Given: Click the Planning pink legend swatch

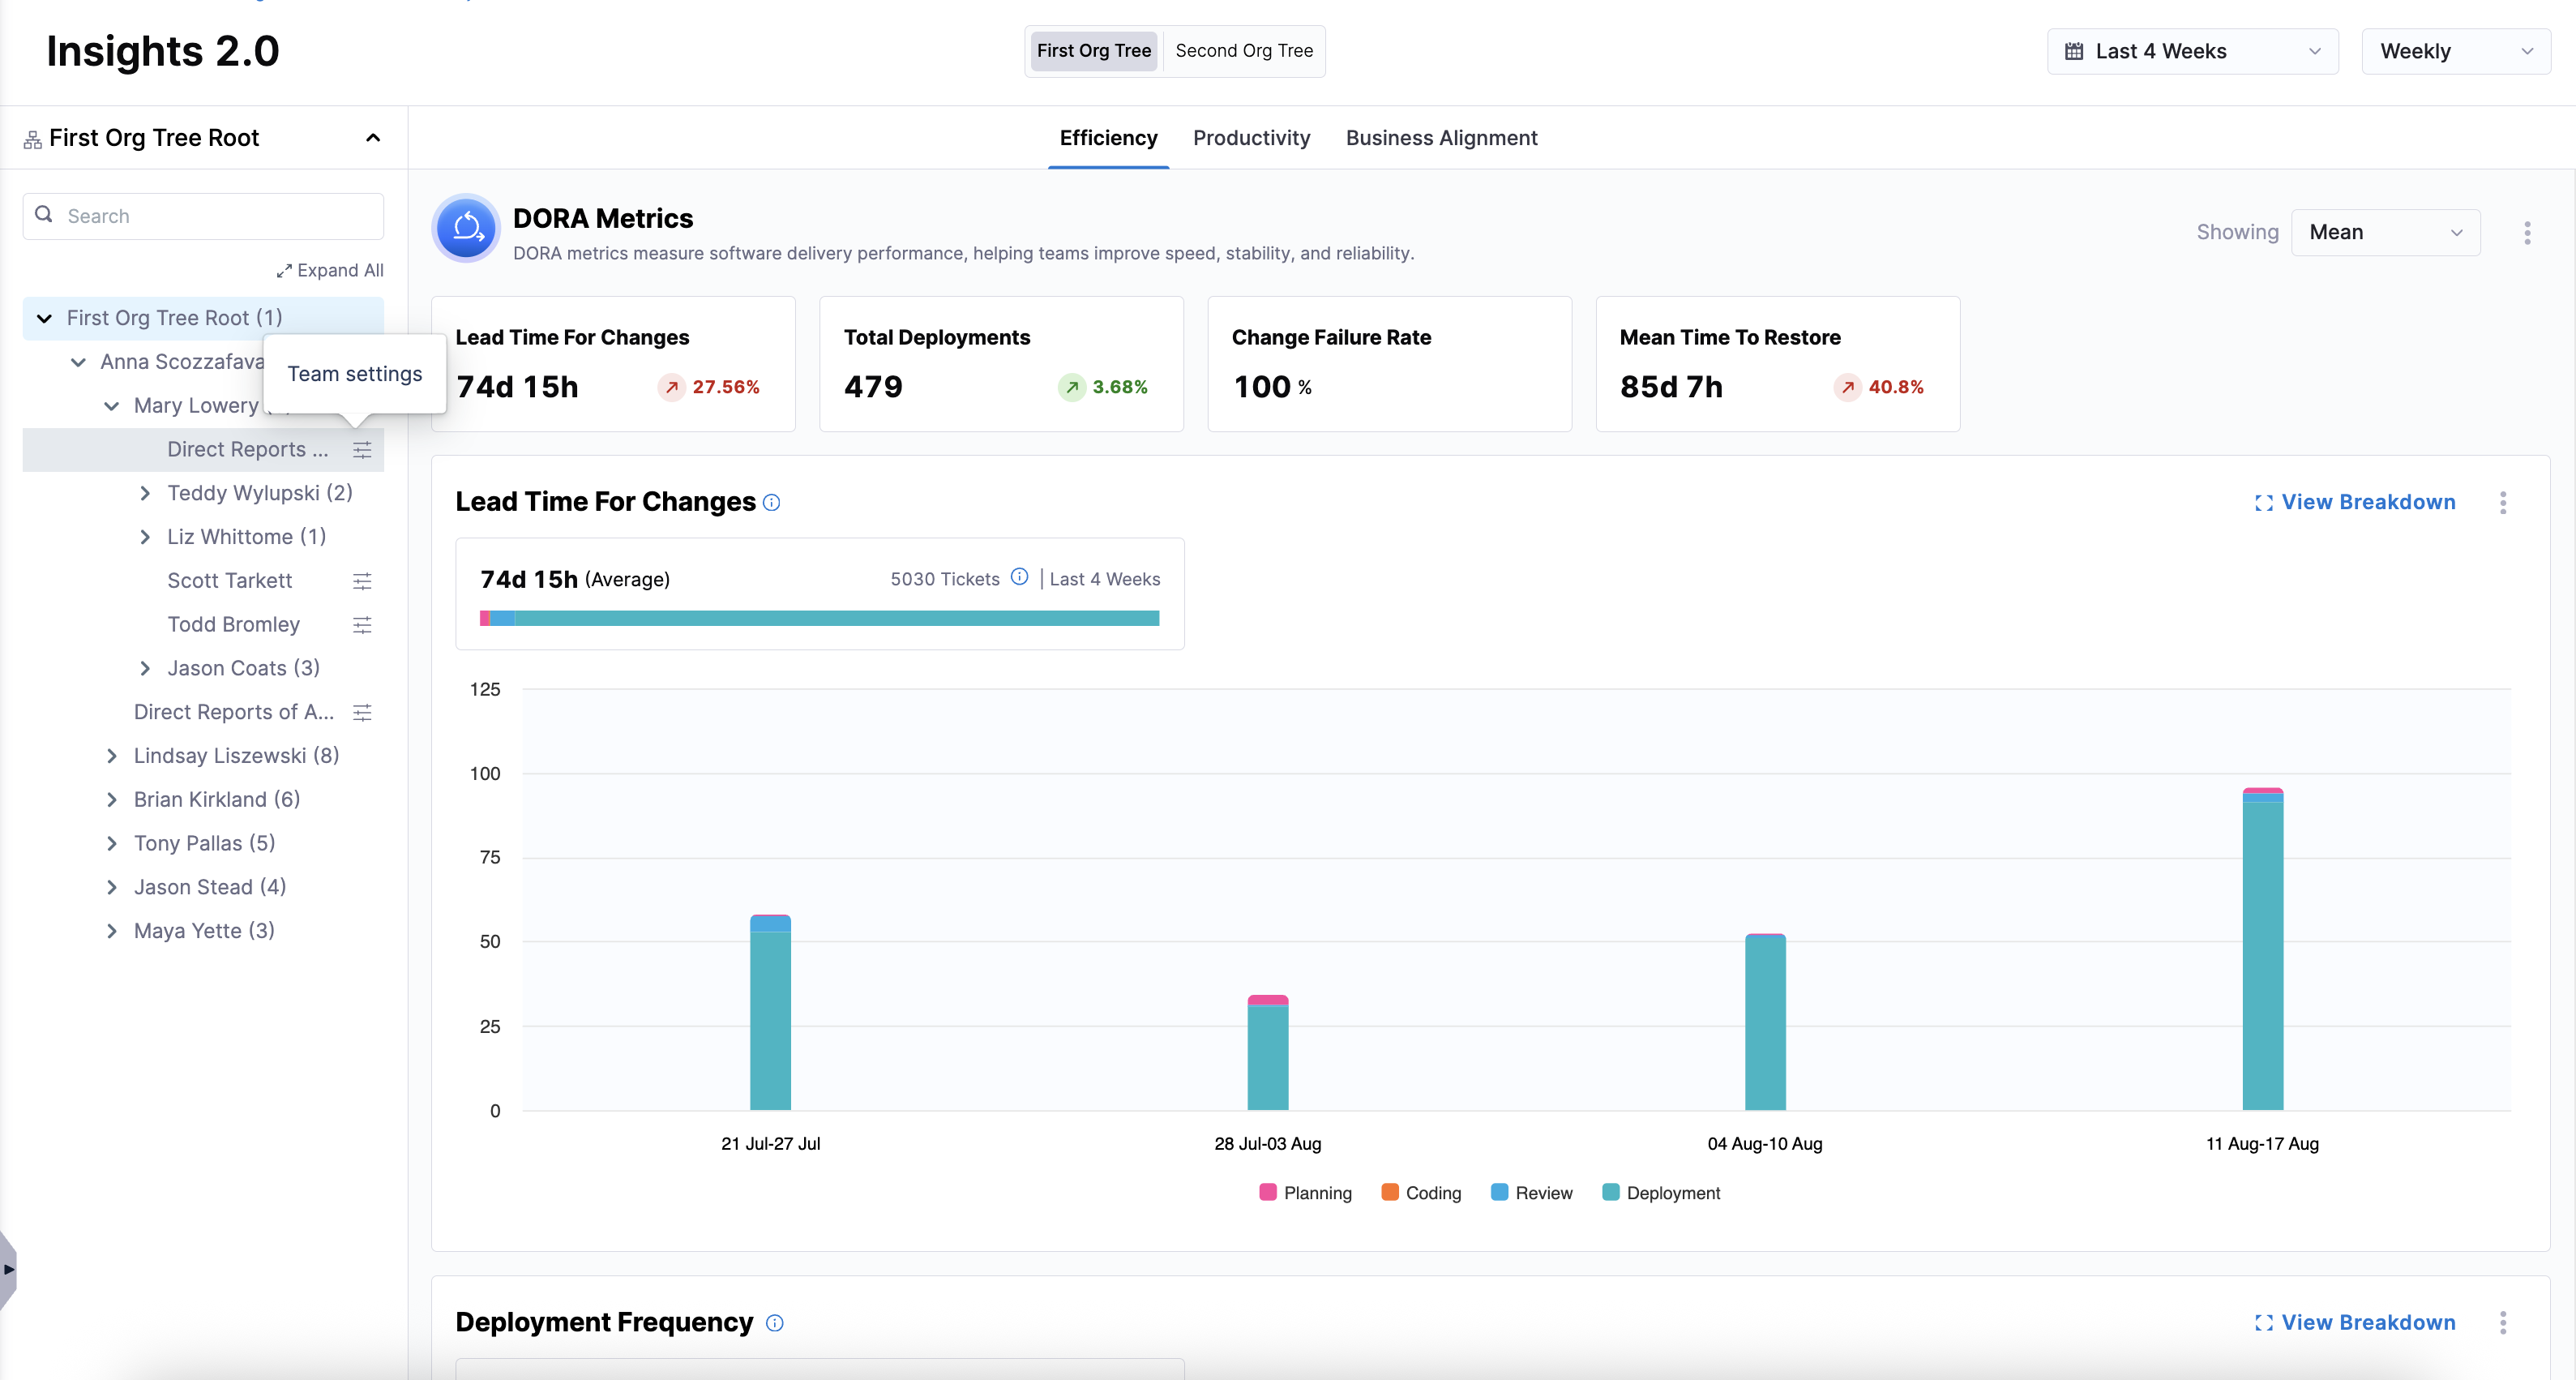Looking at the screenshot, I should 1267,1192.
